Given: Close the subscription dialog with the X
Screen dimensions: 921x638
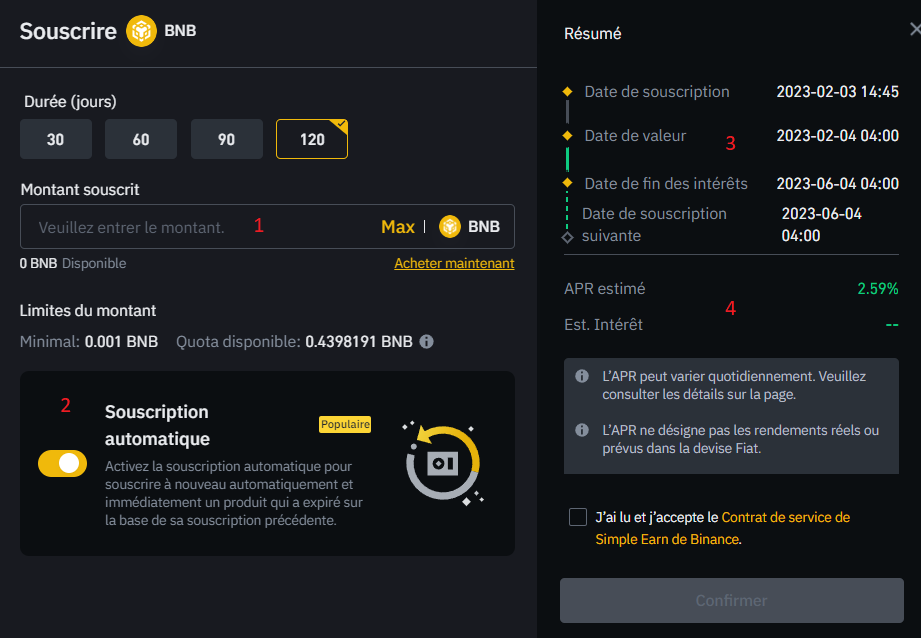Looking at the screenshot, I should 914,31.
